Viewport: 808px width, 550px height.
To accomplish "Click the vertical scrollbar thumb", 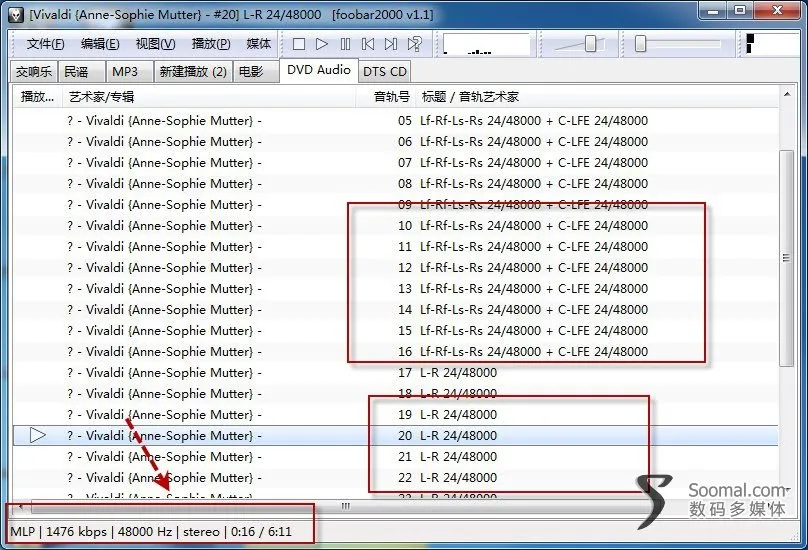I will 786,258.
